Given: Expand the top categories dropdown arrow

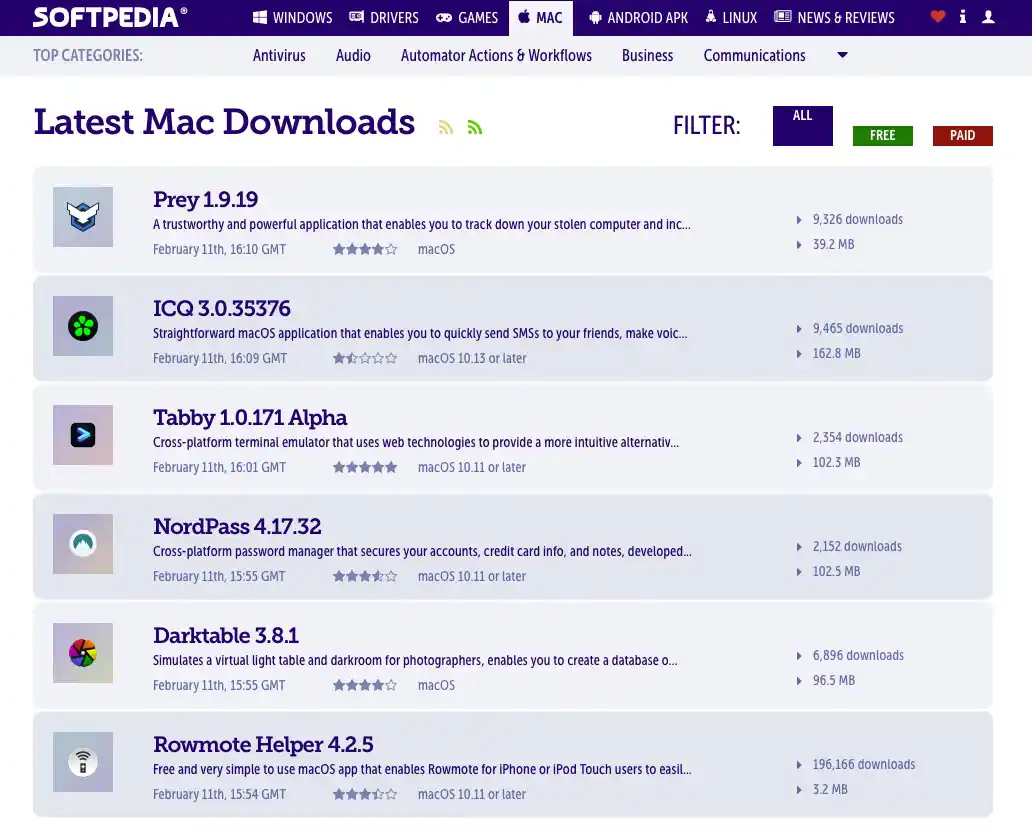Looking at the screenshot, I should click(842, 55).
